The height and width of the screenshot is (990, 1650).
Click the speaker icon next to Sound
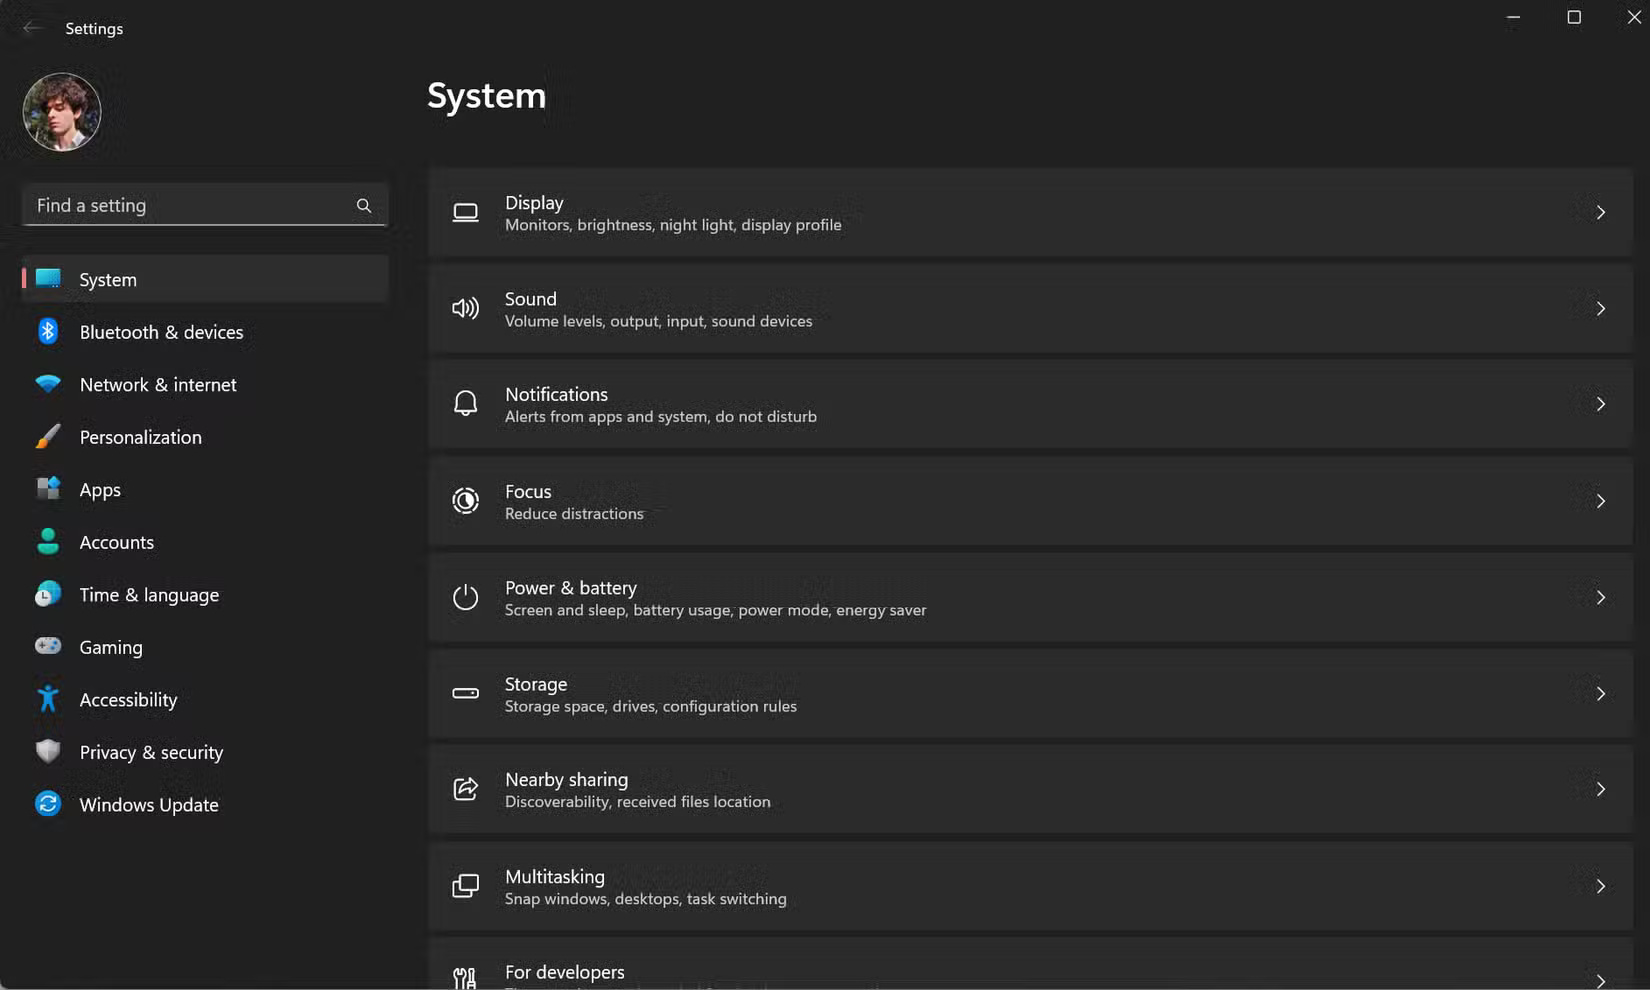coord(465,308)
